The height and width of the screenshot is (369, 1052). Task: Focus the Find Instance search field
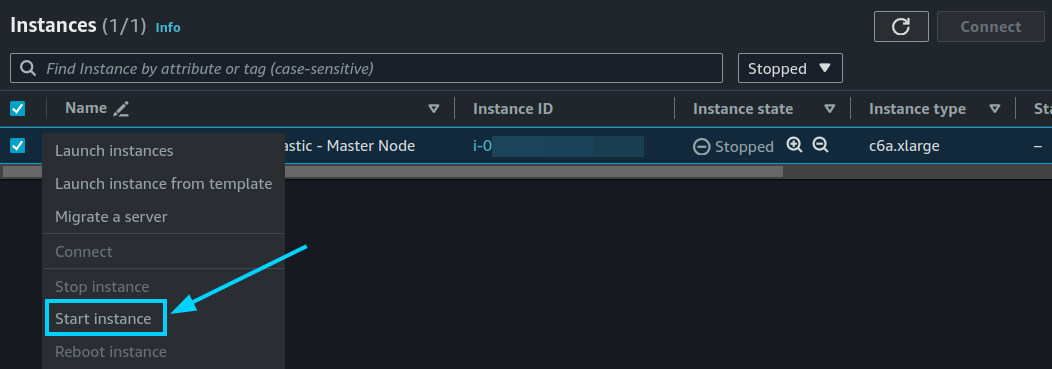(x=366, y=68)
